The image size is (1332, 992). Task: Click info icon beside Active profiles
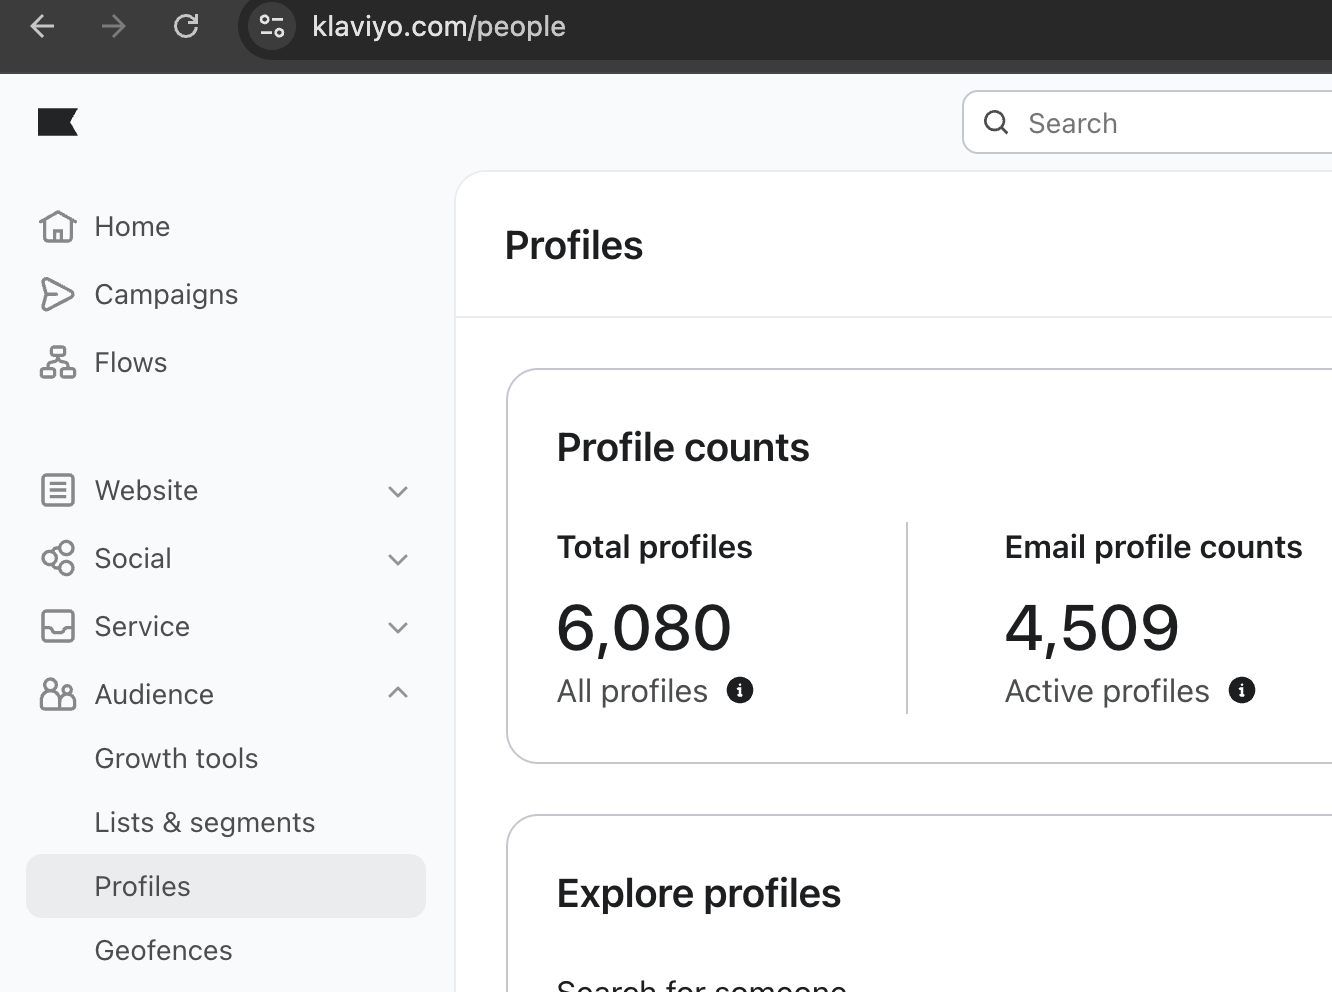coord(1241,690)
